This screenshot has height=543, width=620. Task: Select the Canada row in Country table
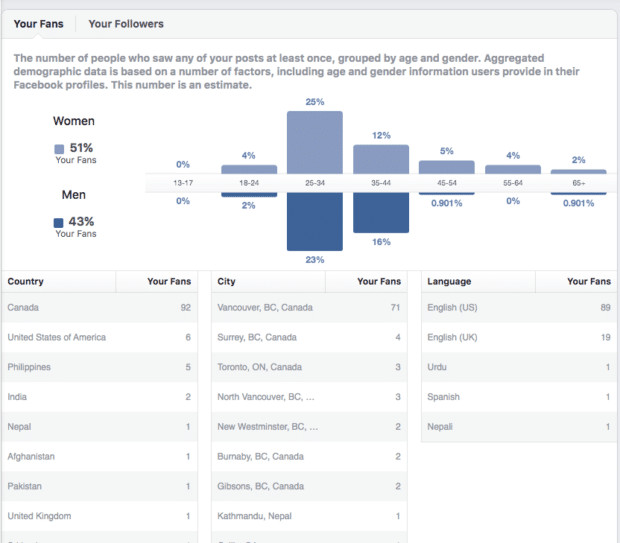99,308
